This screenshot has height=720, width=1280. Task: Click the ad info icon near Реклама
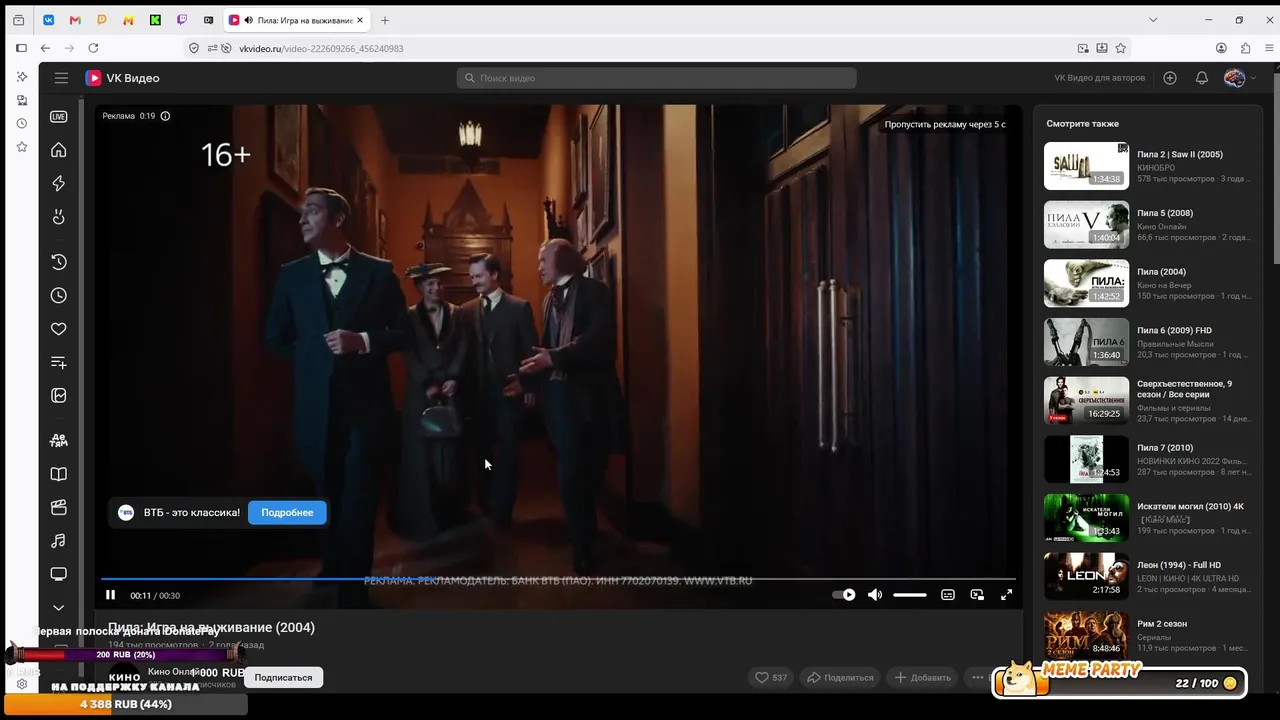coord(165,116)
